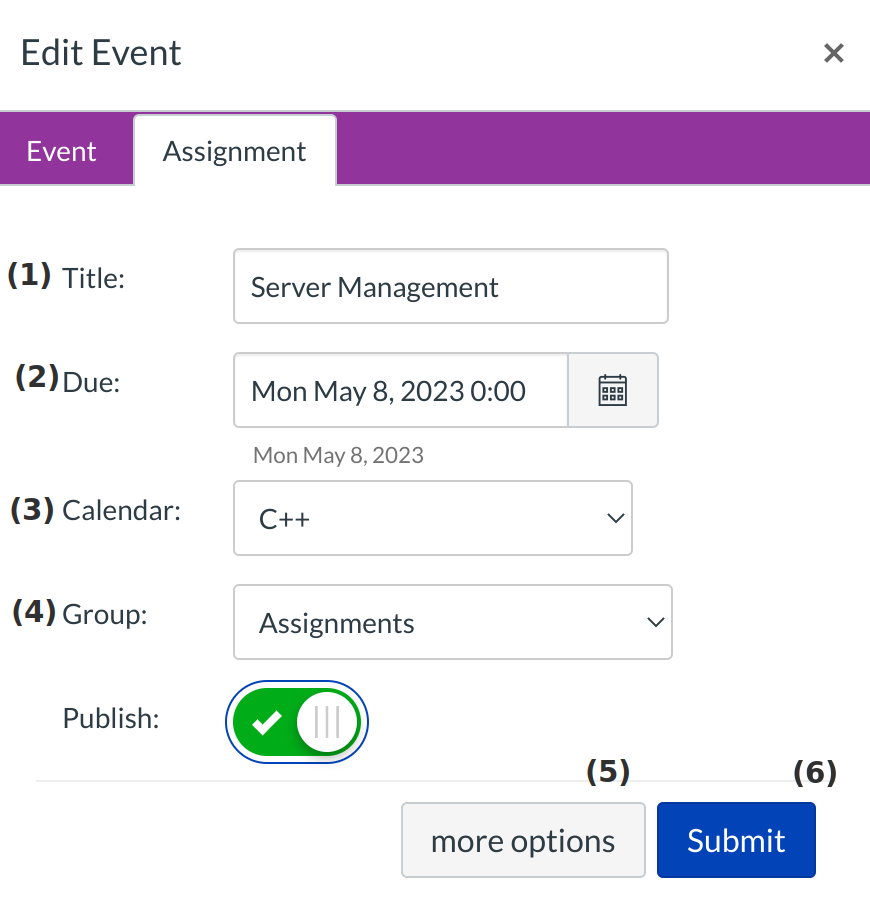Click the checkmark inside Publish toggle
Image resolution: width=870 pixels, height=922 pixels.
click(x=266, y=722)
